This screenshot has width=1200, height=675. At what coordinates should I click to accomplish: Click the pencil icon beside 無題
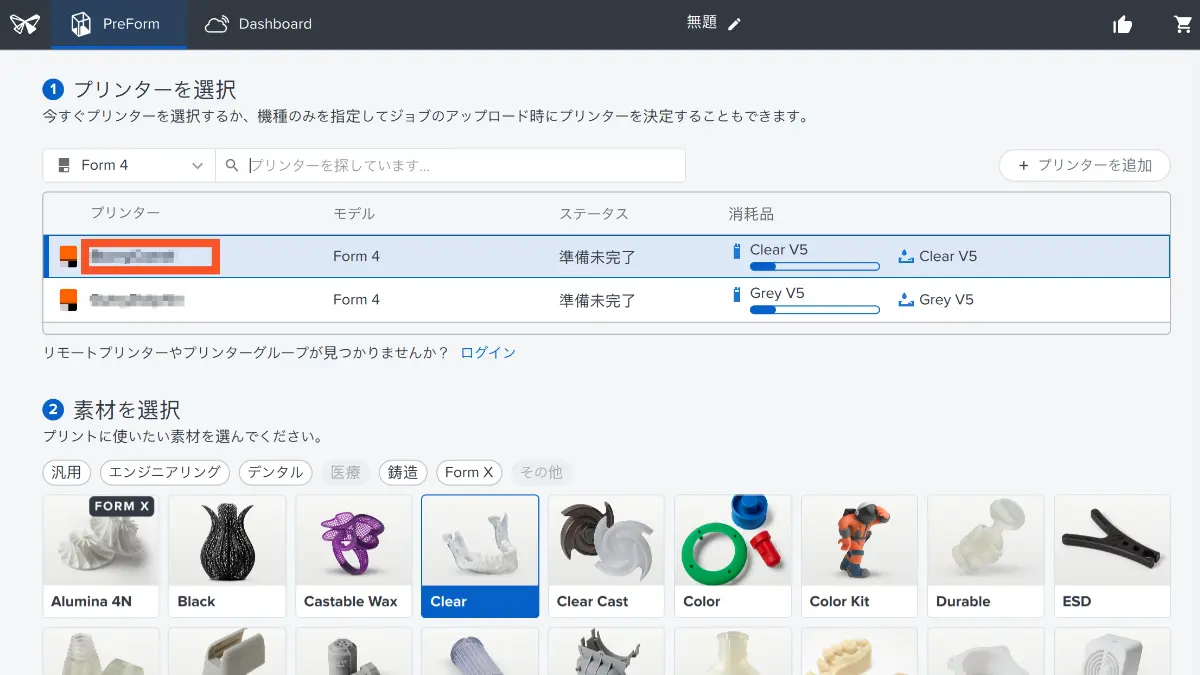point(735,24)
